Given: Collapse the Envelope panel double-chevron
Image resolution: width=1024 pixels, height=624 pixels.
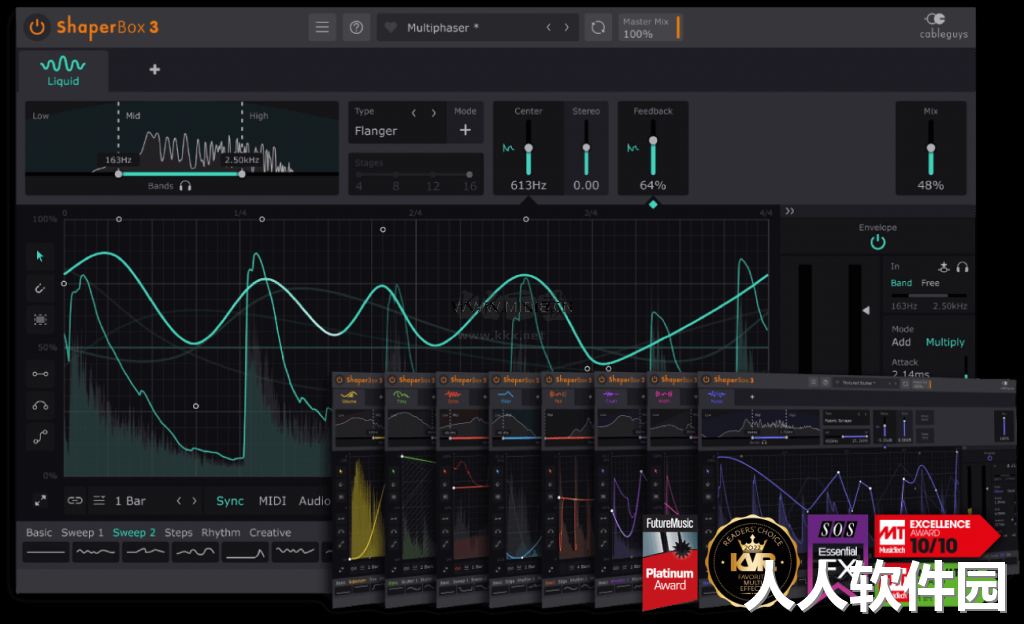Looking at the screenshot, I should click(790, 211).
